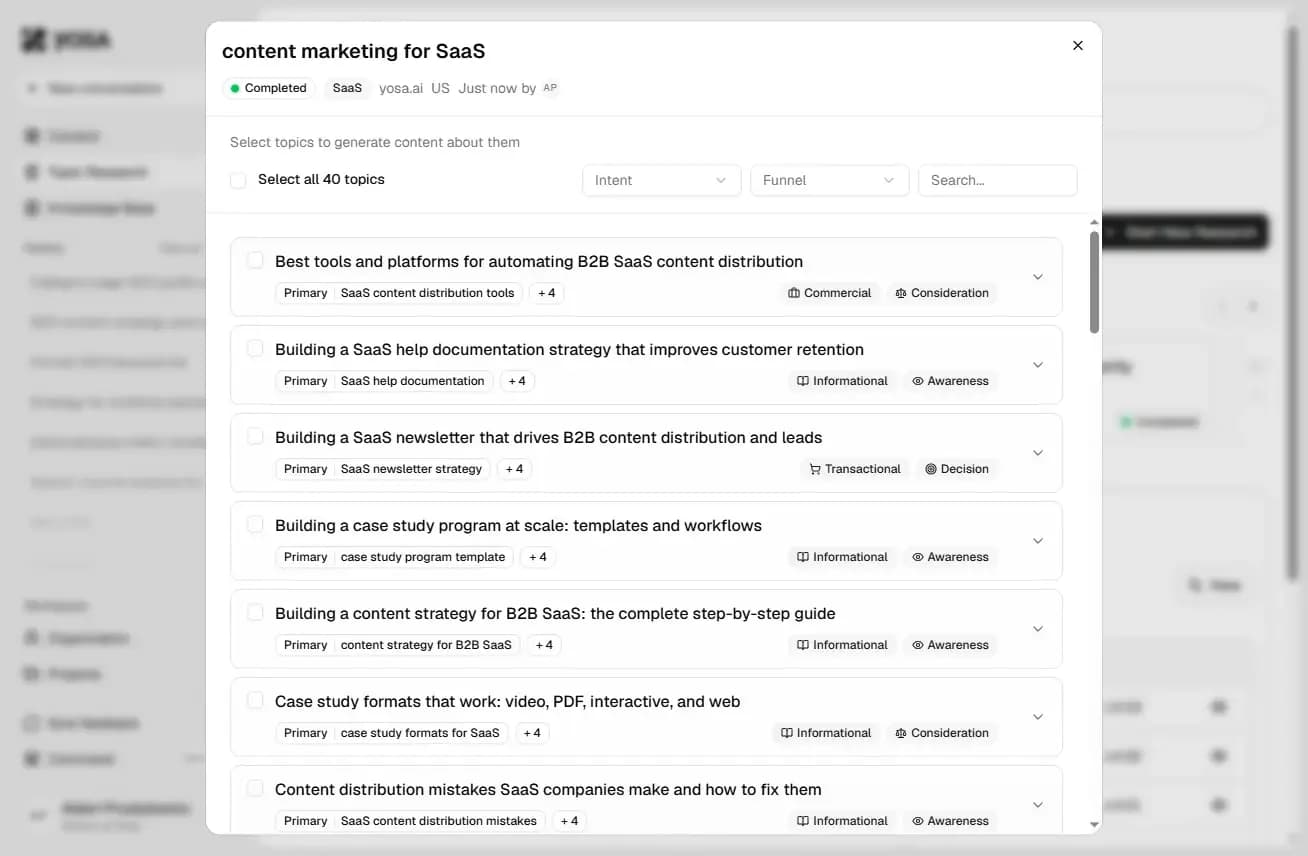
Task: Check the Best tools and platforms topic
Action: pos(255,260)
